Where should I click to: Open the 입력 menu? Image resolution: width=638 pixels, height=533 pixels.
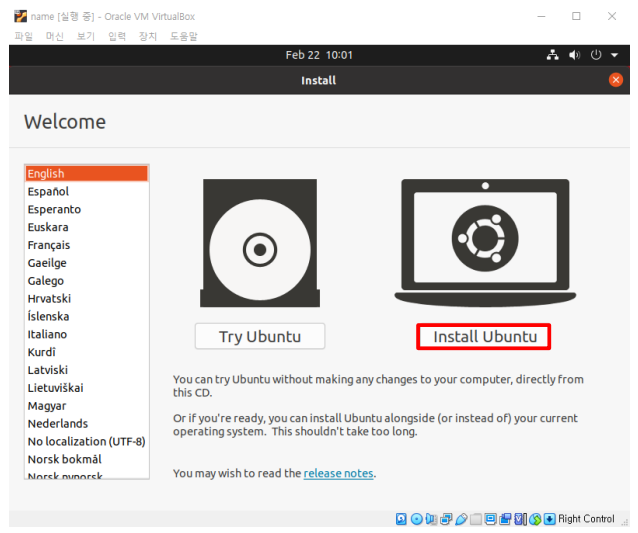click(117, 36)
